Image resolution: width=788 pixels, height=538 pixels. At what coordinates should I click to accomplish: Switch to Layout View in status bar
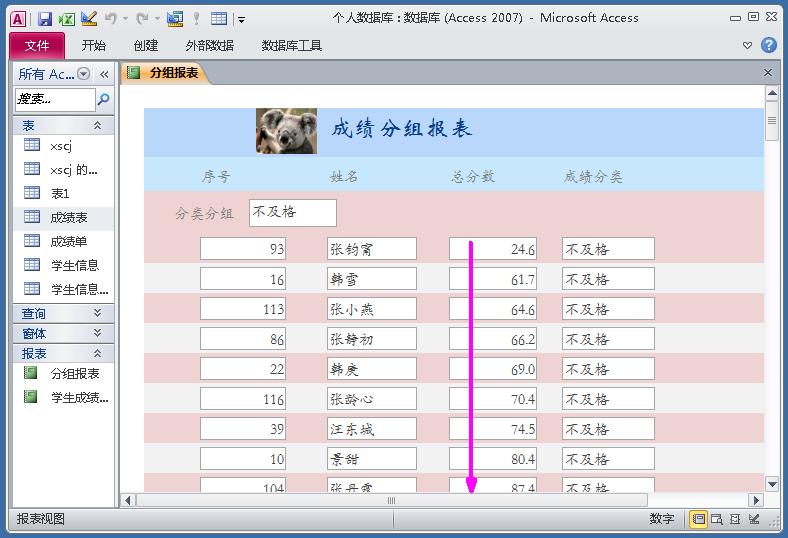point(735,519)
